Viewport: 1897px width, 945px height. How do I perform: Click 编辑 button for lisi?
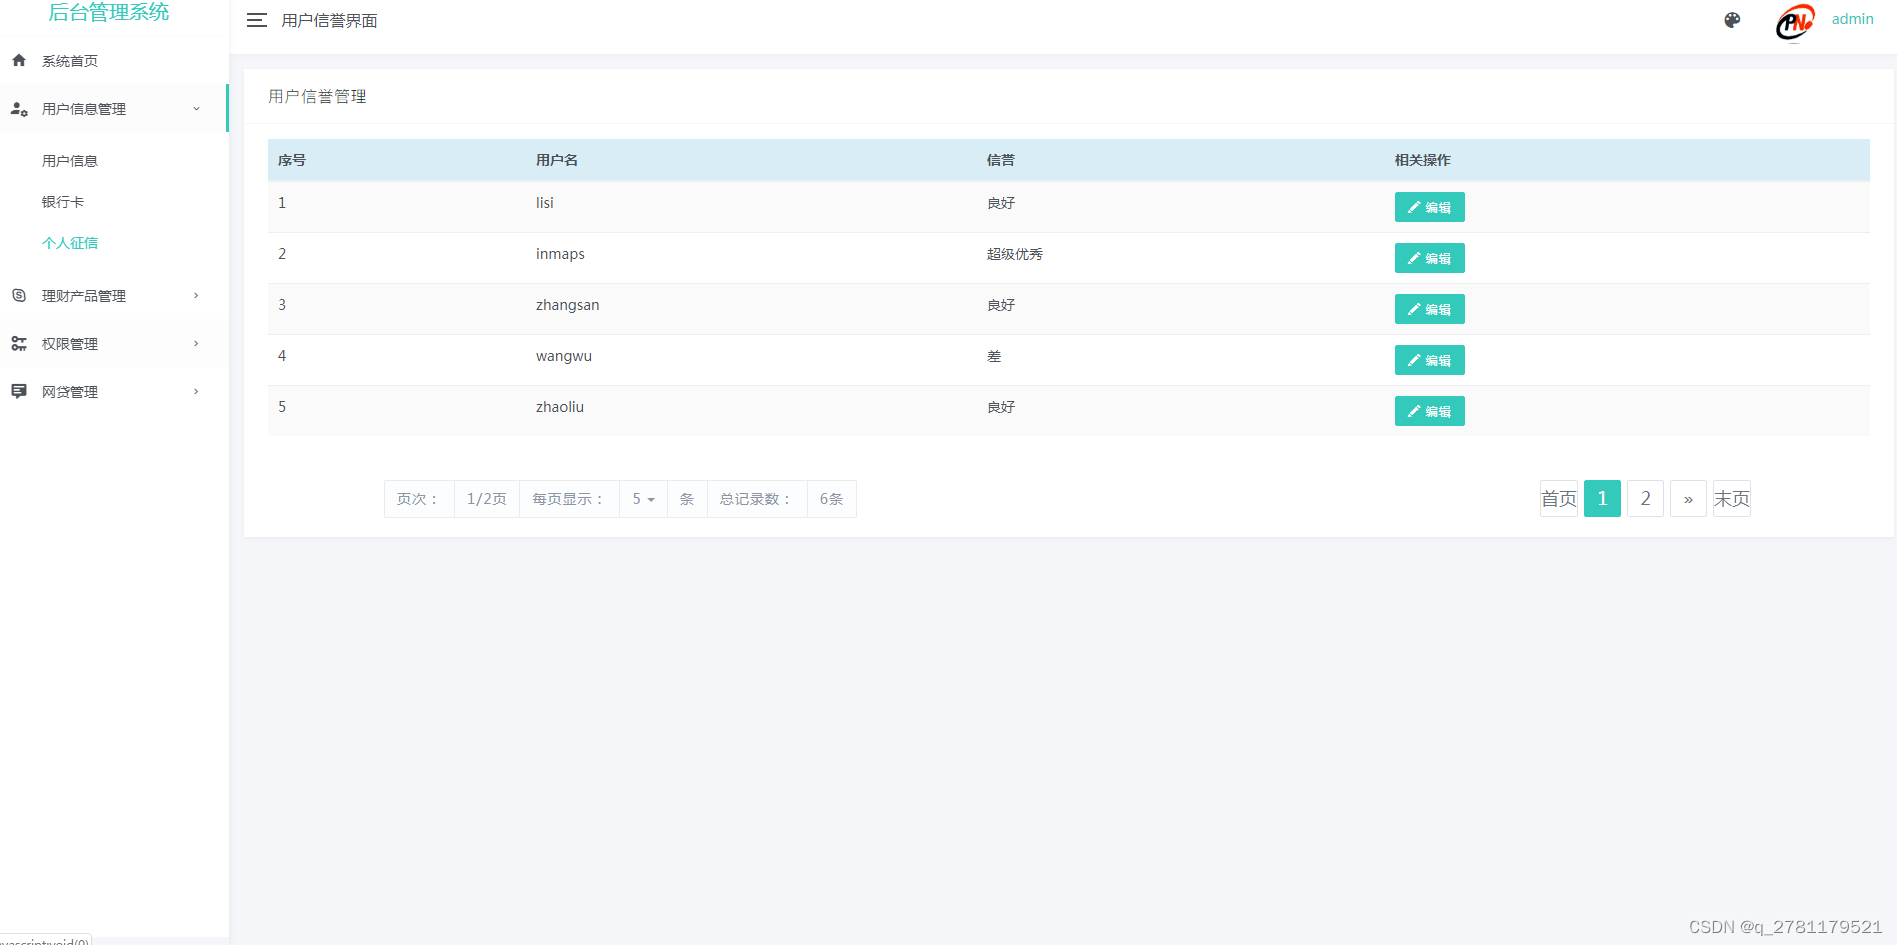point(1429,207)
